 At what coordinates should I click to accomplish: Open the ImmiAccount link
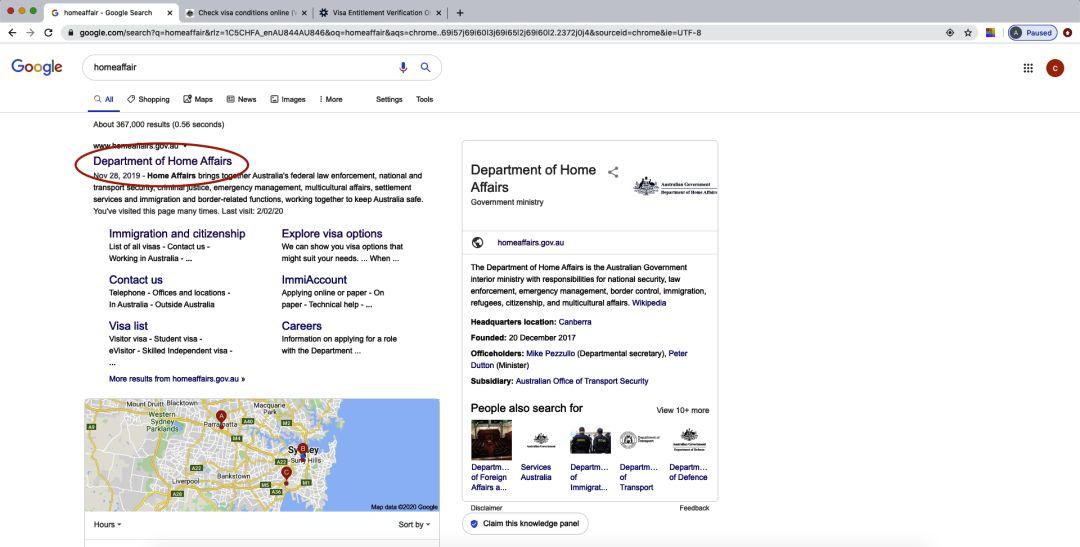point(314,280)
